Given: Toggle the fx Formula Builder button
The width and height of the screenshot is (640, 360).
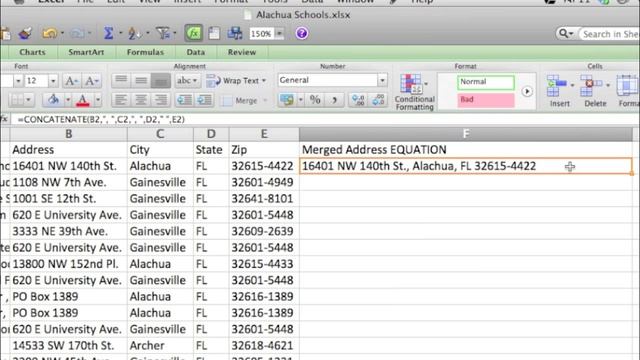Looking at the screenshot, I should point(193,33).
